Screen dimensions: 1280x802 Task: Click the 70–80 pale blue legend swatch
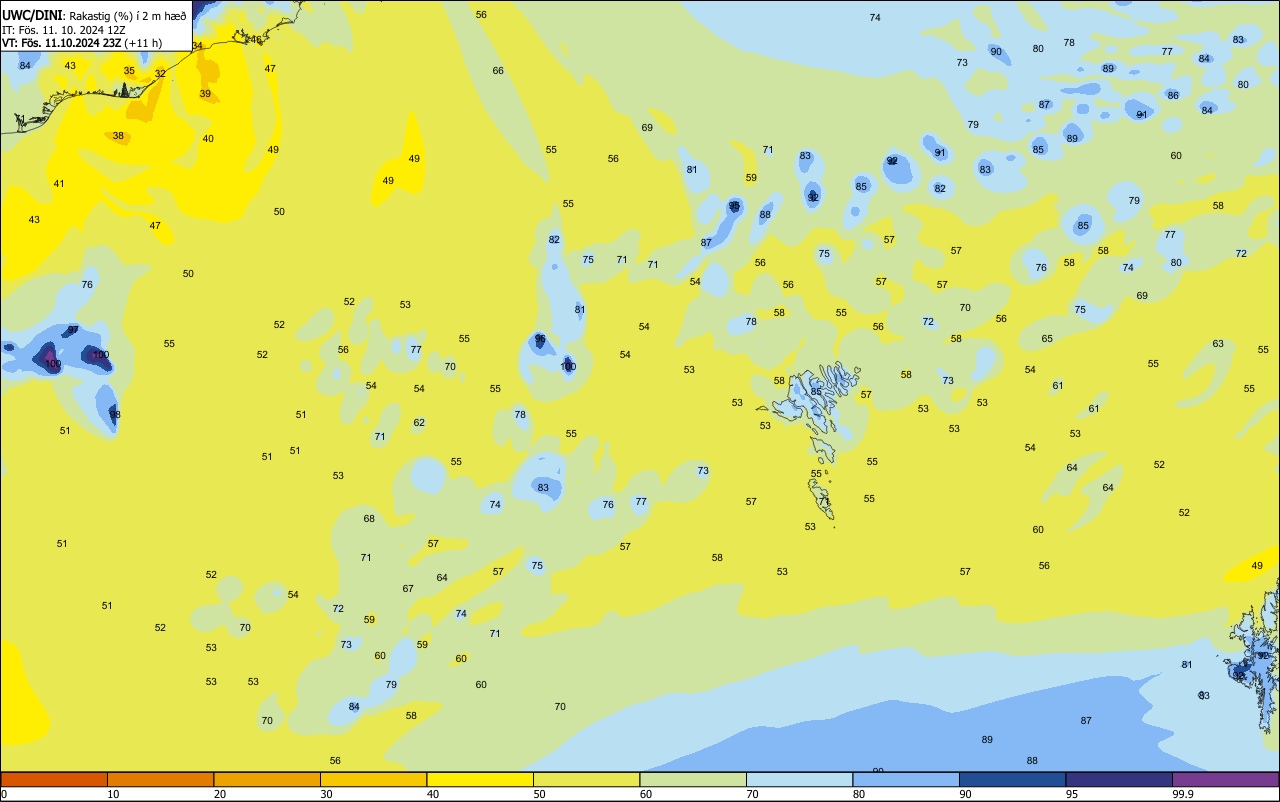pyautogui.click(x=799, y=779)
